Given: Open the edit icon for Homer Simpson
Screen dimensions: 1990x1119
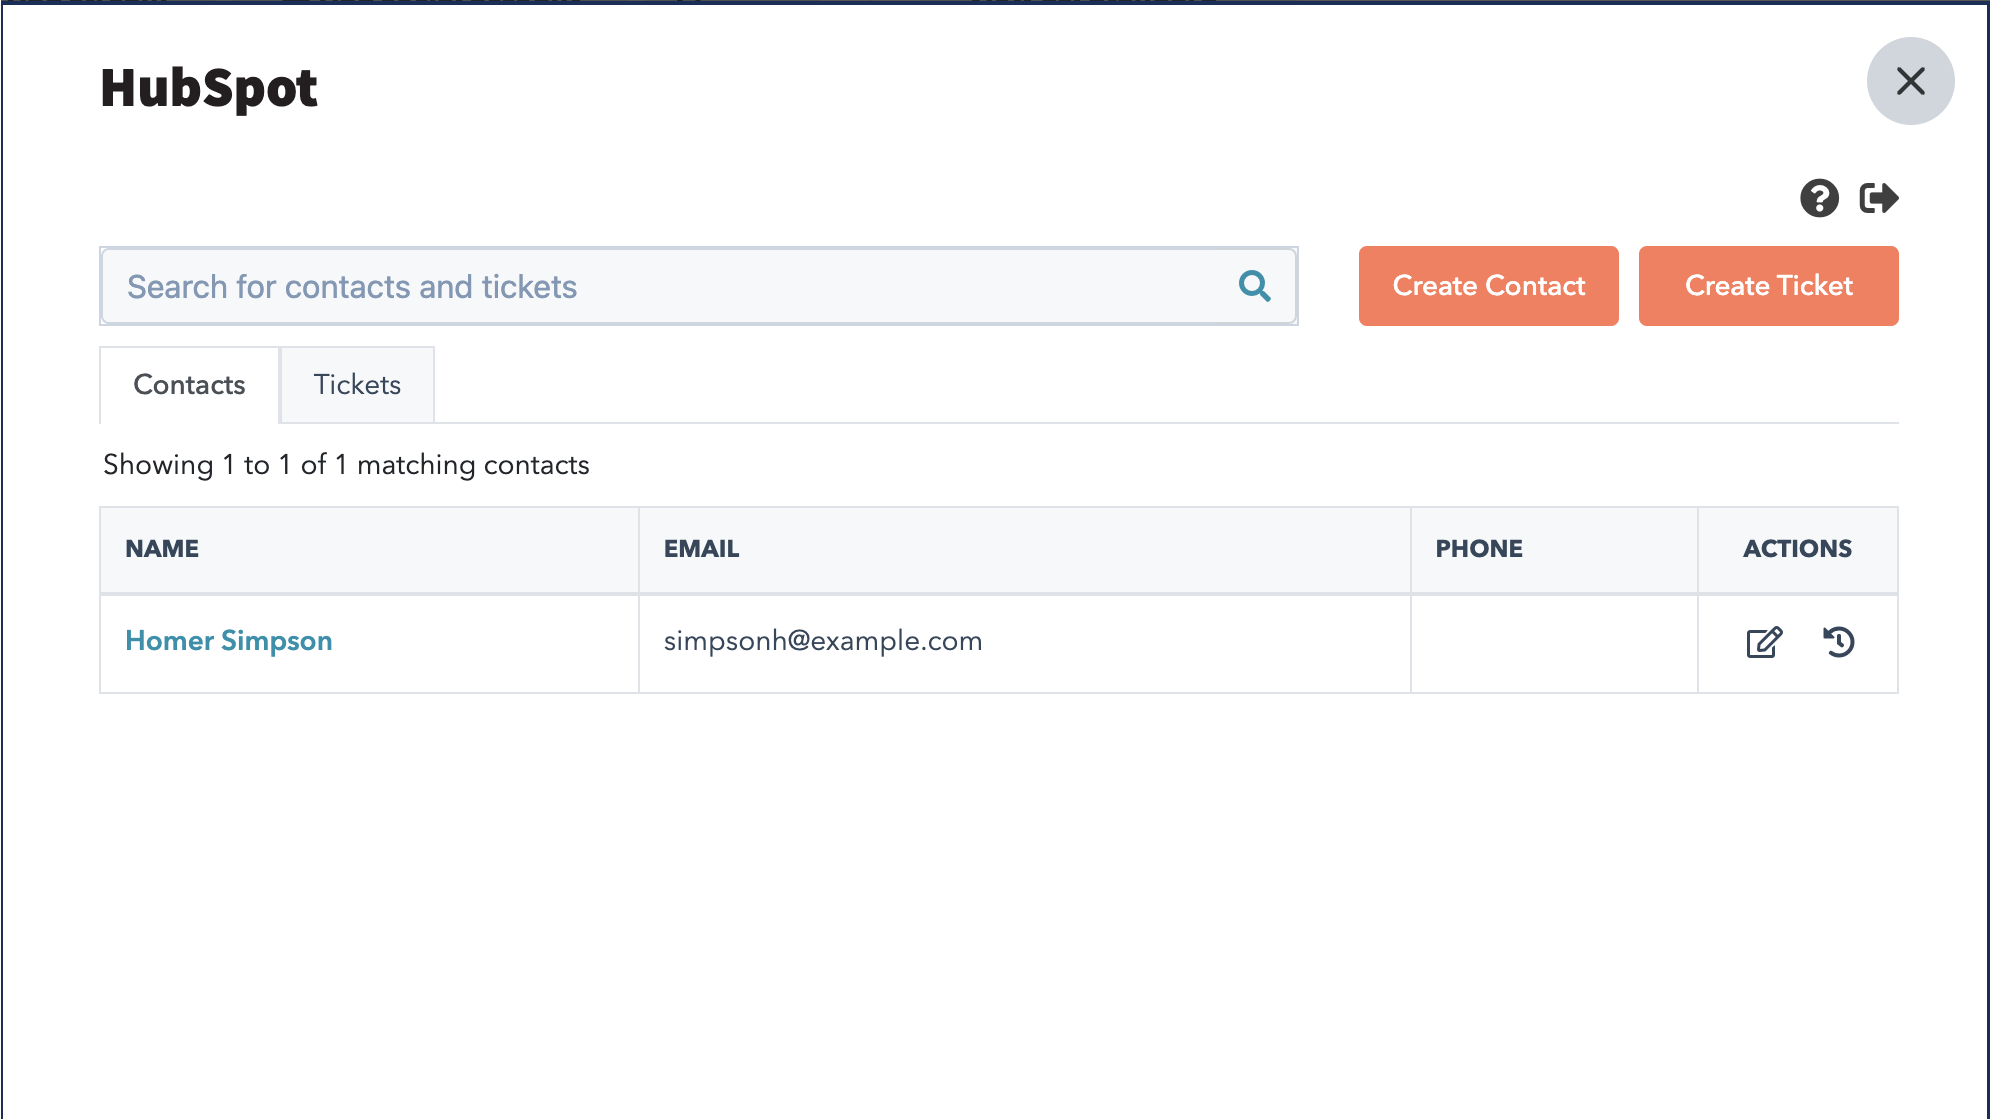Looking at the screenshot, I should click(x=1763, y=643).
